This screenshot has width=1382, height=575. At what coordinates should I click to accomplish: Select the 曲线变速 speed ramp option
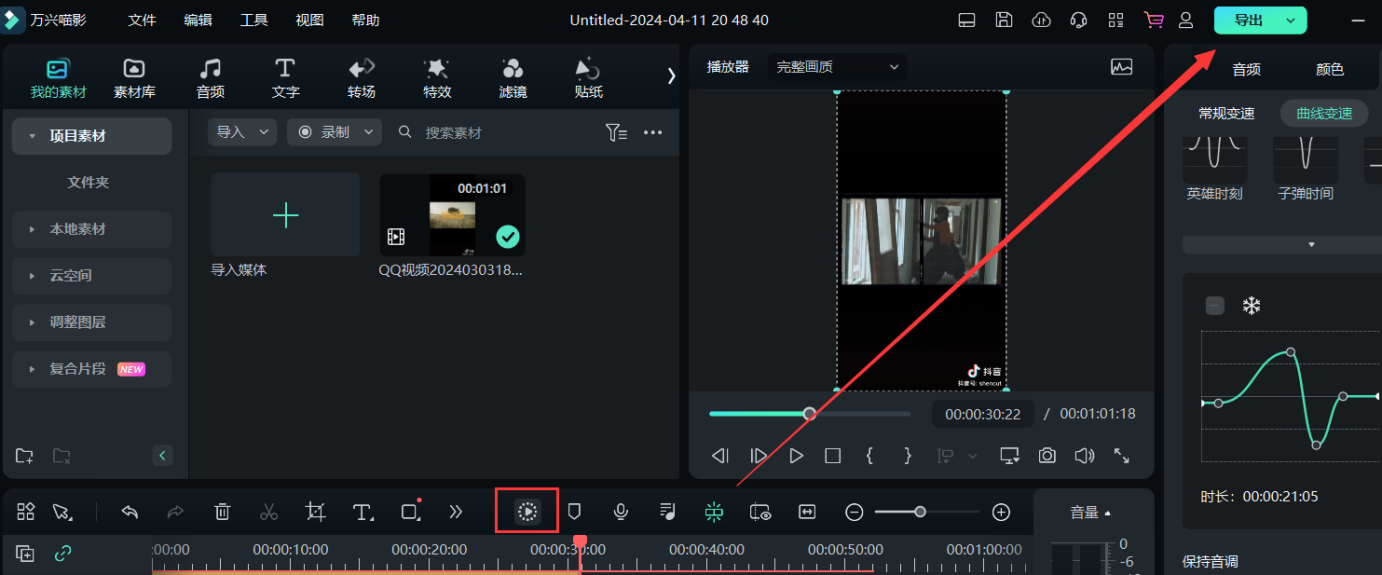pyautogui.click(x=1324, y=113)
